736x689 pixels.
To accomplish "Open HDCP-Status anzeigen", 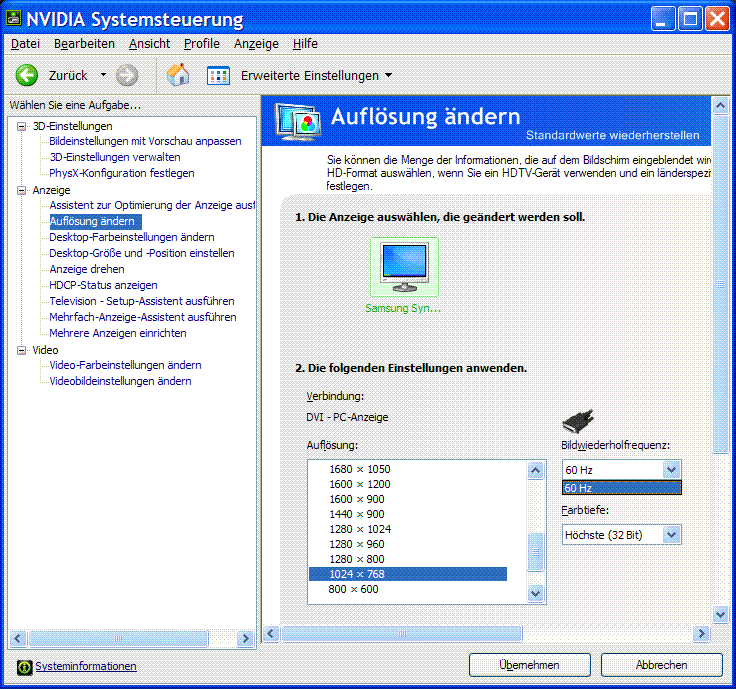I will [x=103, y=285].
